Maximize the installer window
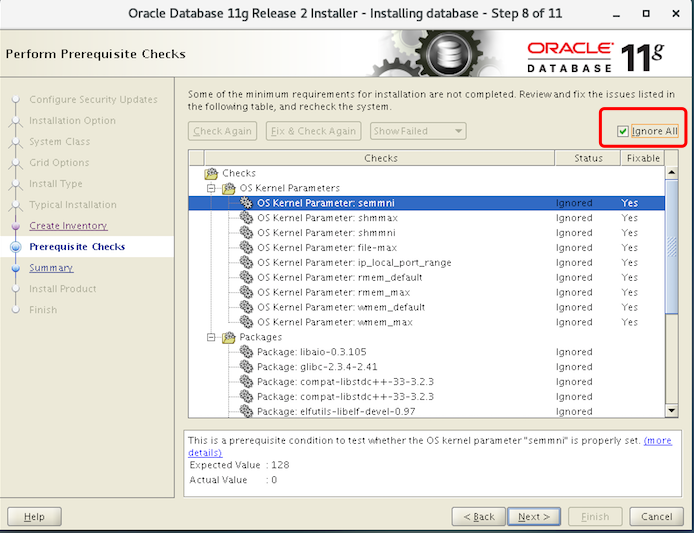694x533 pixels. pyautogui.click(x=646, y=14)
